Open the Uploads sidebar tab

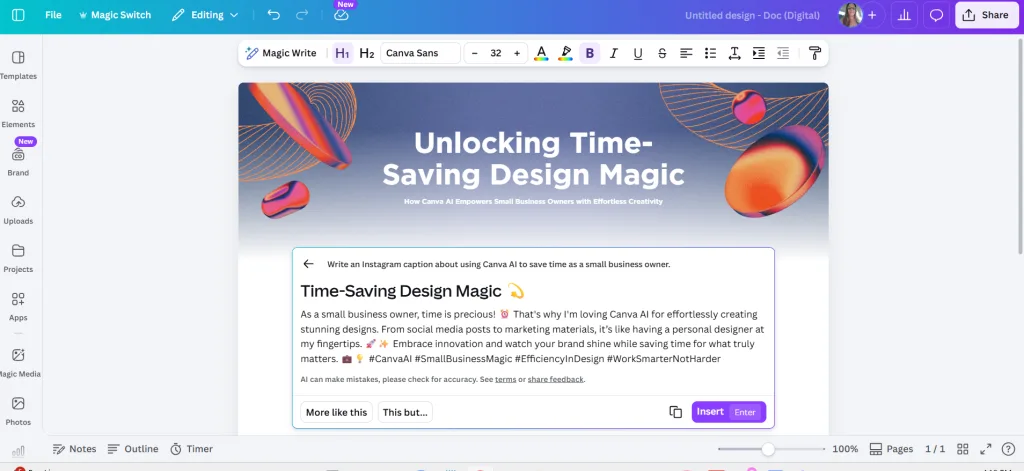pos(18,210)
